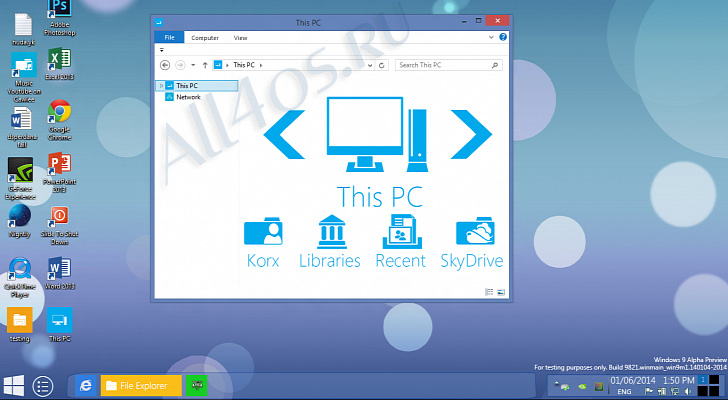This screenshot has width=728, height=400.
Task: Select the hidayk text file on desktop
Action: (23, 29)
